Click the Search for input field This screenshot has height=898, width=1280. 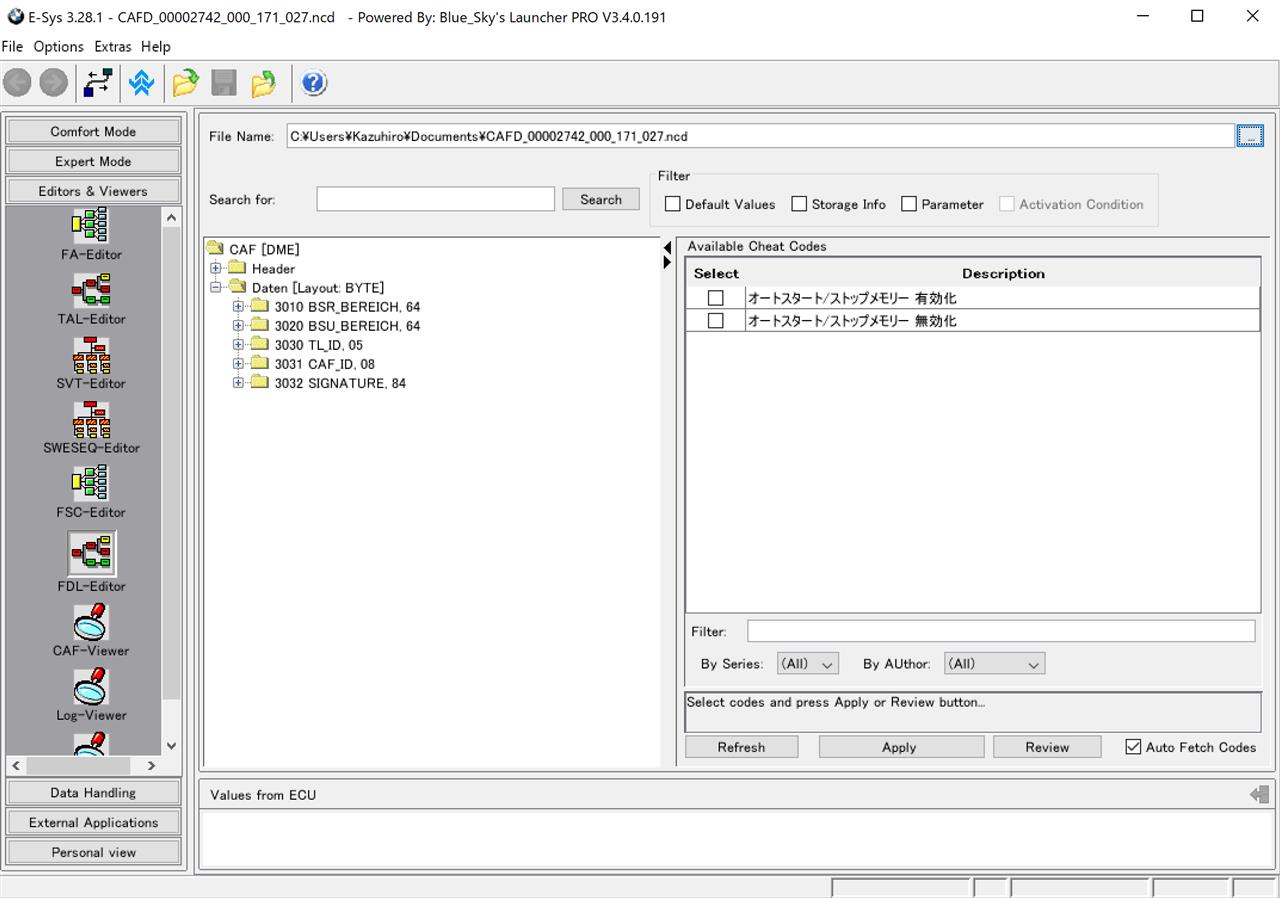[x=435, y=199]
